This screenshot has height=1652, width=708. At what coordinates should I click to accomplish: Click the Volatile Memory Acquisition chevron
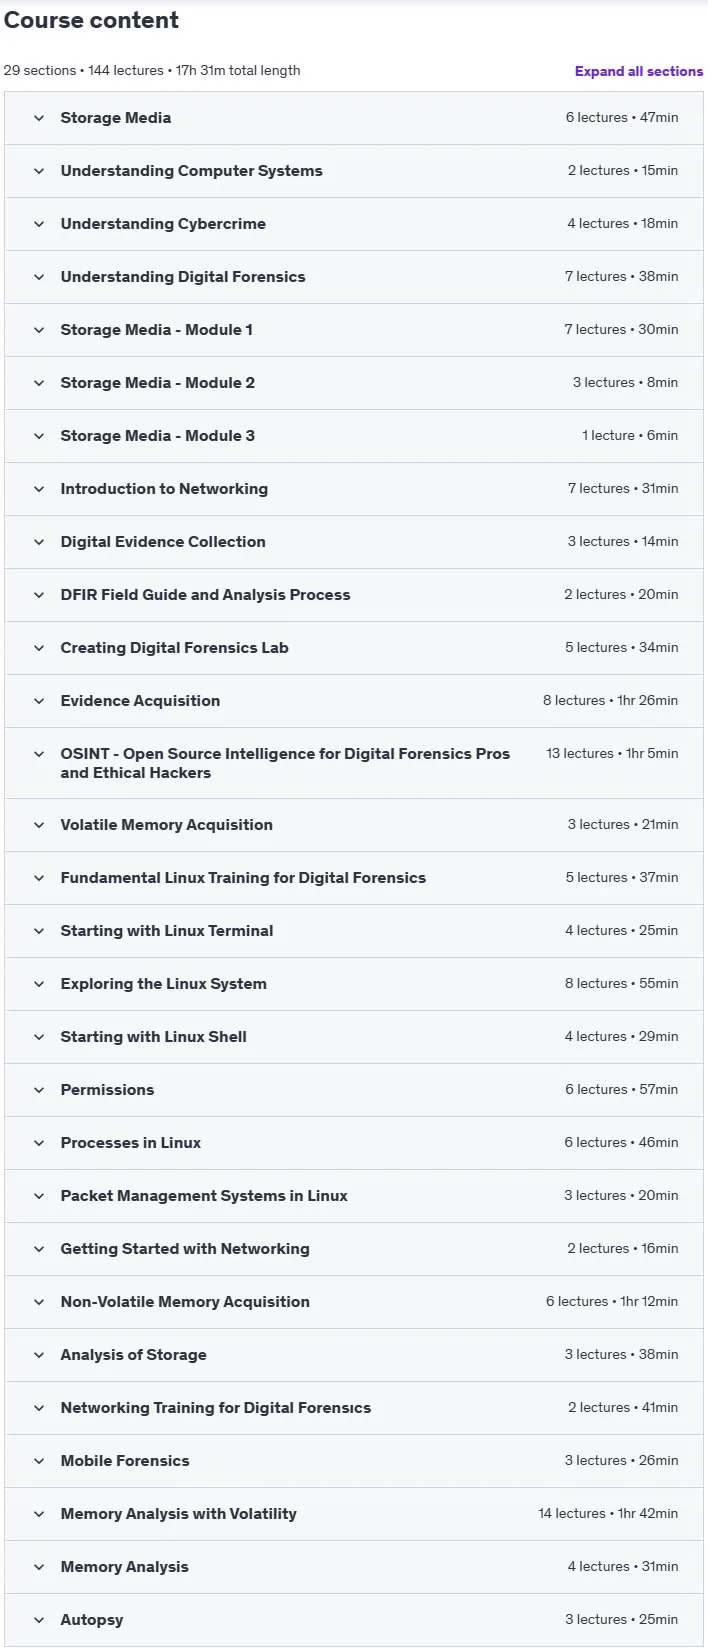pos(39,825)
